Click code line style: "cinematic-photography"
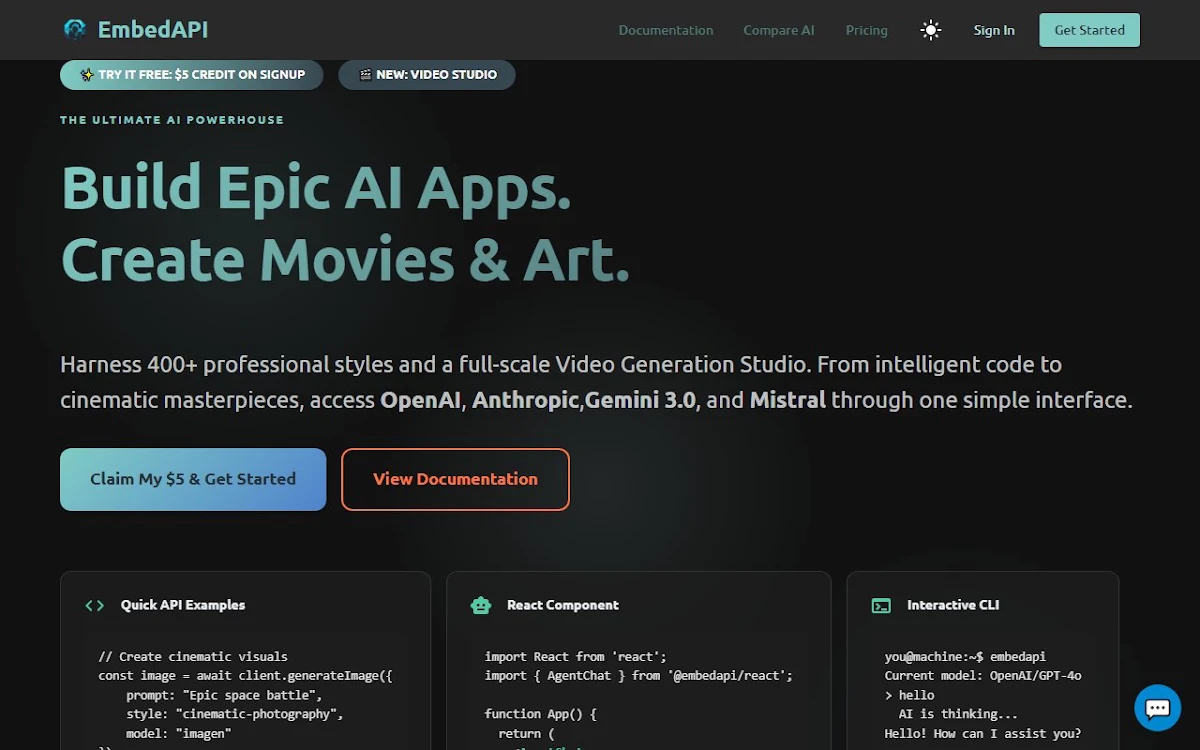1200x750 pixels. pos(234,714)
